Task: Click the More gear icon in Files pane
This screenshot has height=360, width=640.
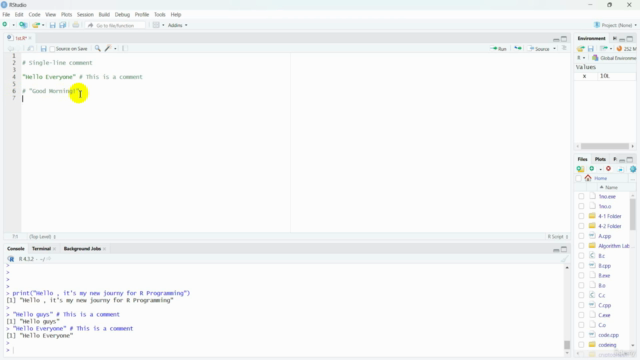Action: pyautogui.click(x=633, y=169)
